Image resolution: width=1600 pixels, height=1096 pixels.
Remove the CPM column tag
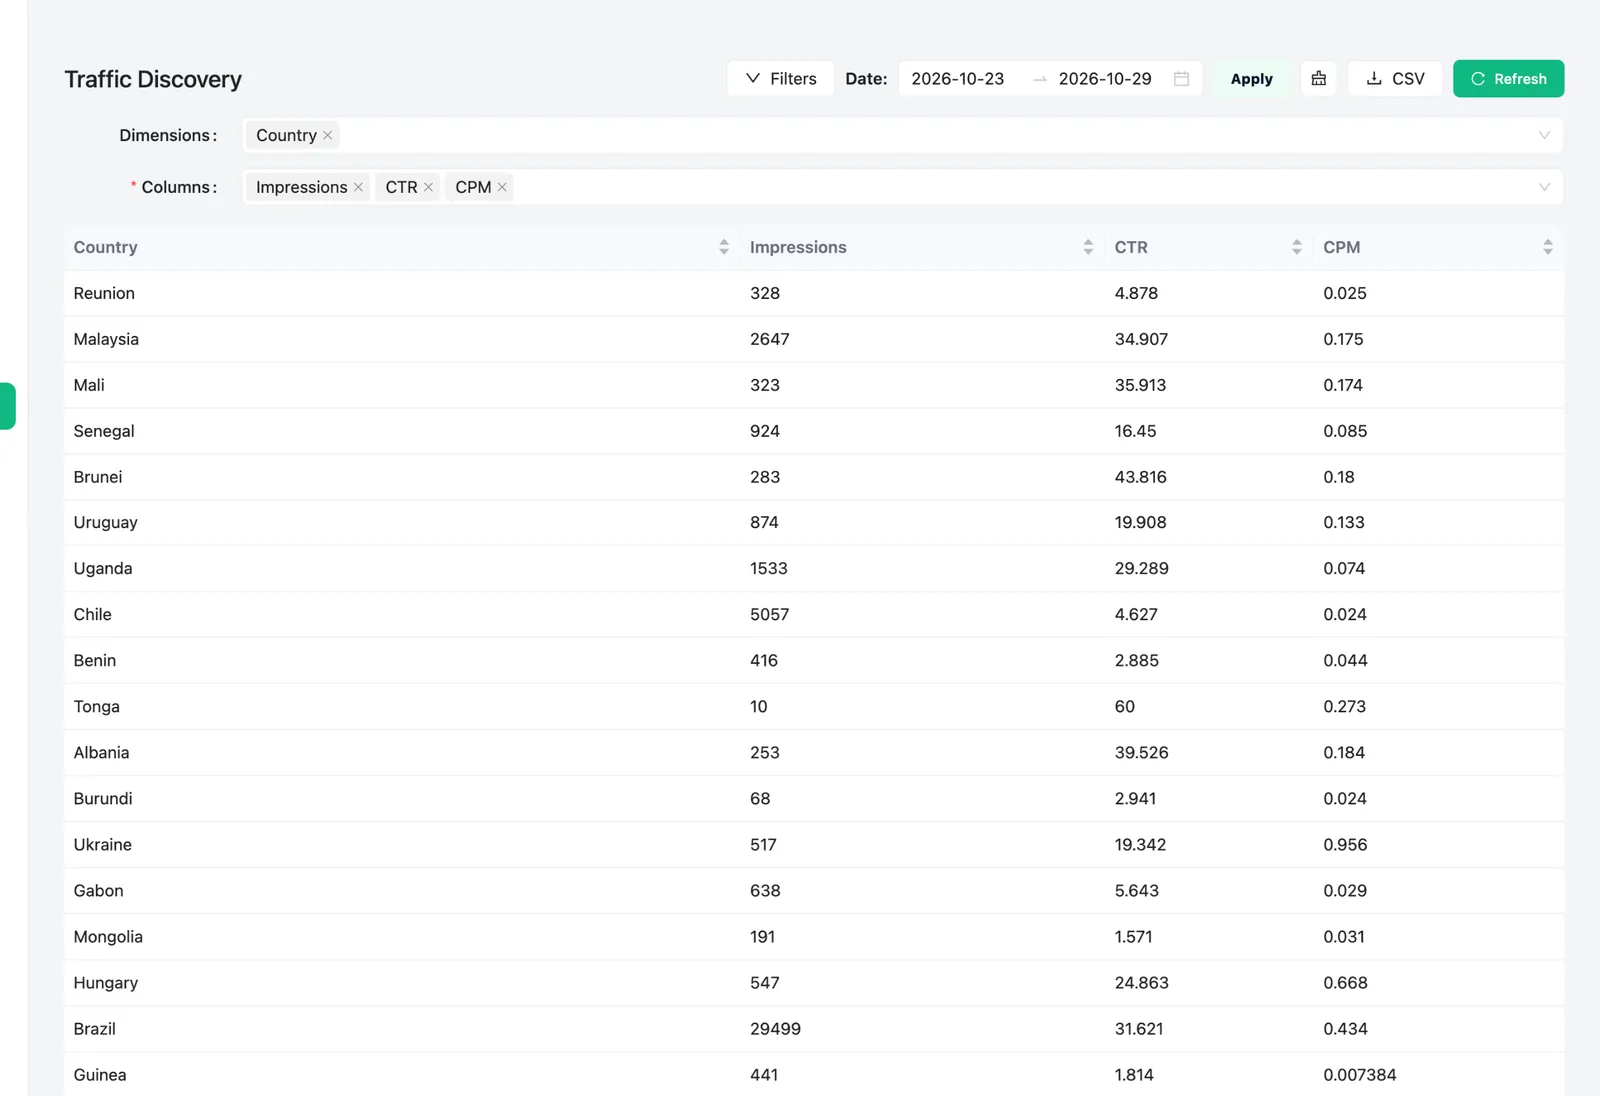coord(502,187)
